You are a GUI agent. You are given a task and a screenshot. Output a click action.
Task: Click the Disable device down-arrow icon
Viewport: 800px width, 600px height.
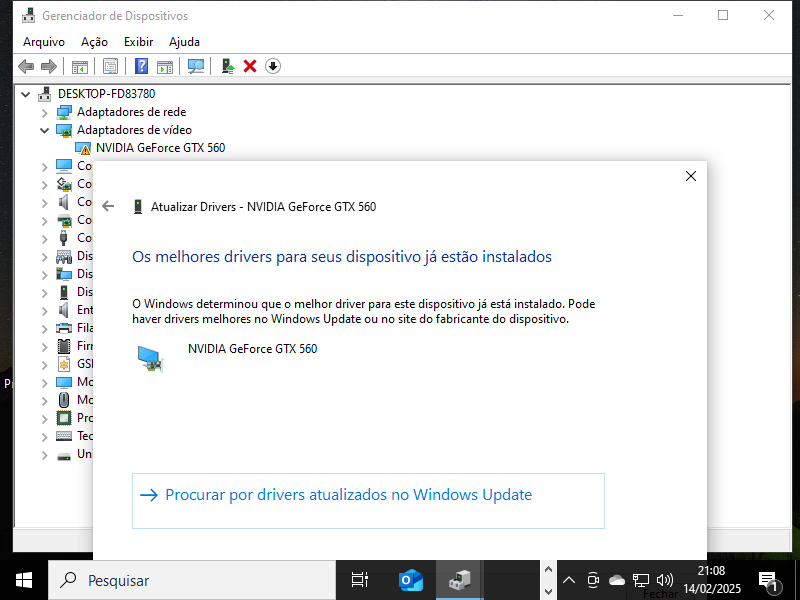(273, 66)
